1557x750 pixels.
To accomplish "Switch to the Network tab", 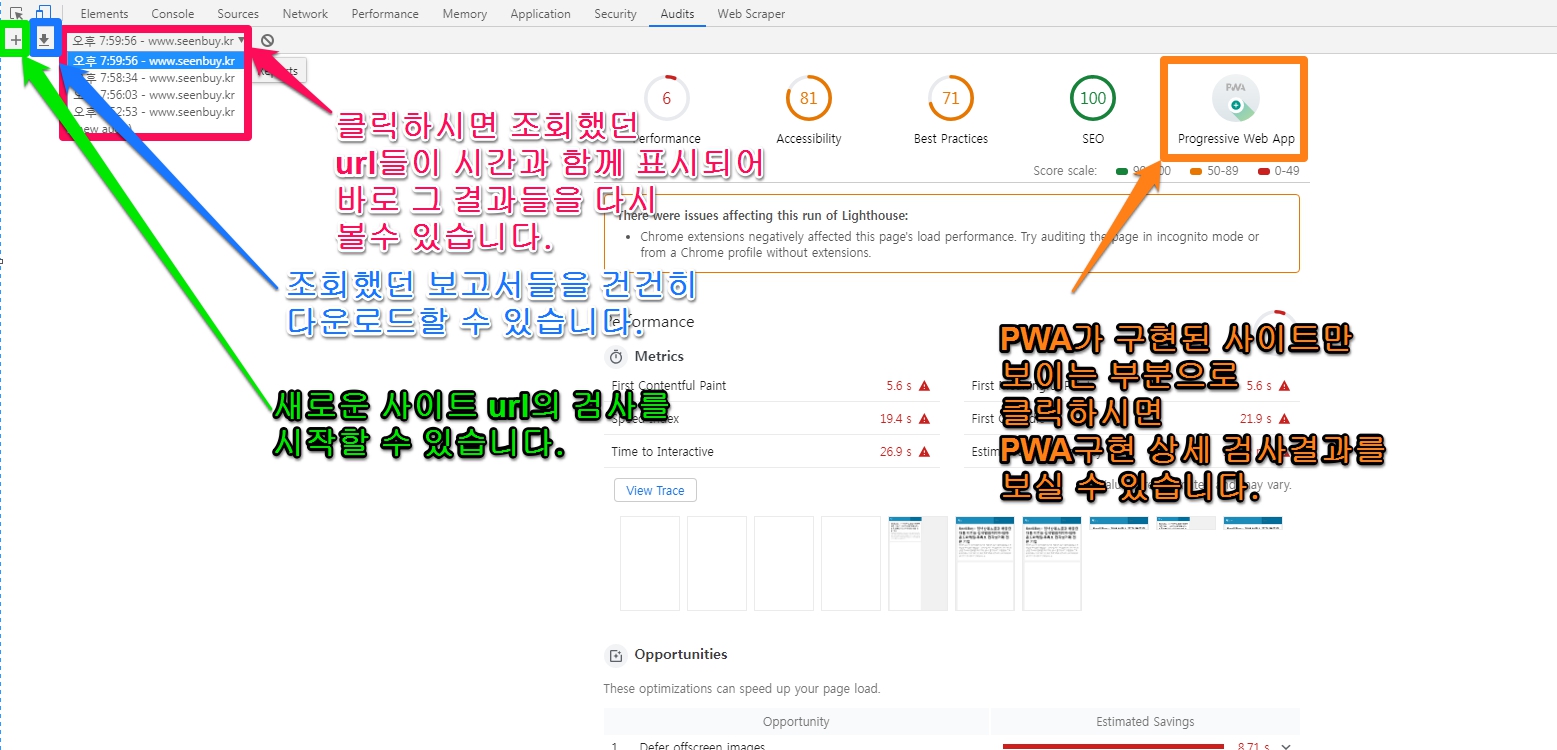I will coord(305,14).
